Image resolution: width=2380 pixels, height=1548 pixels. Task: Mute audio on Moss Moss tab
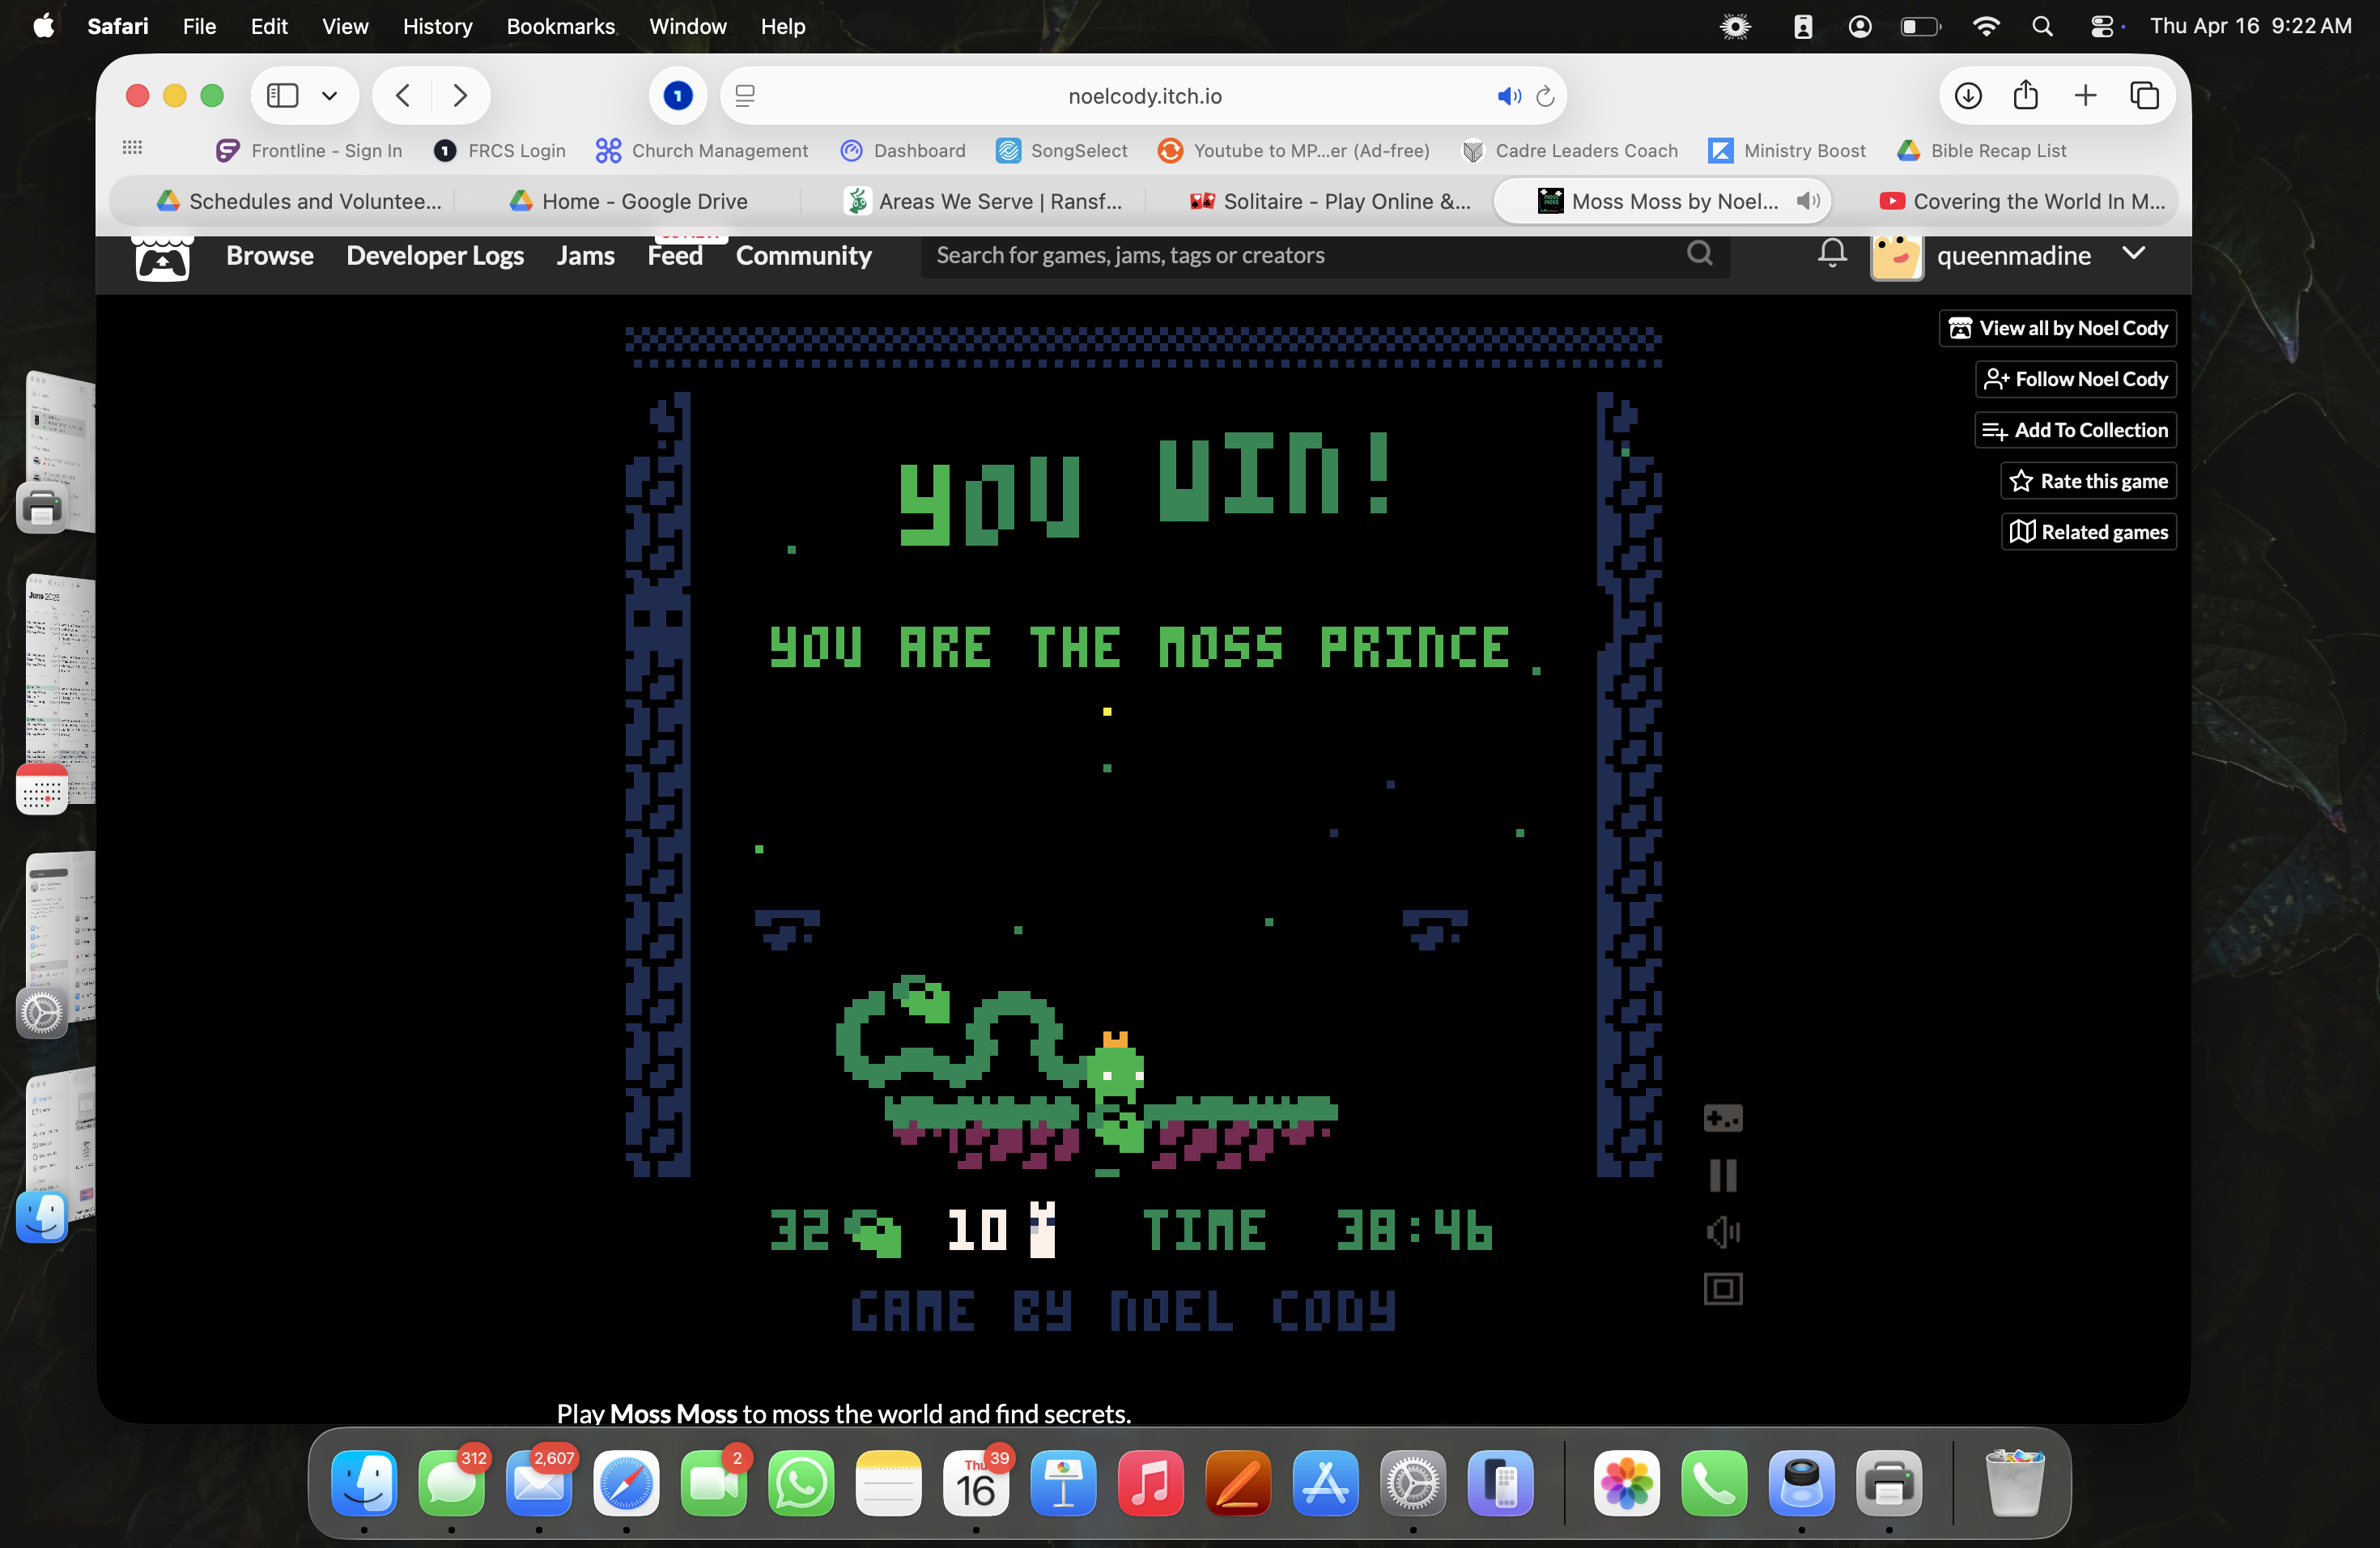pyautogui.click(x=1806, y=201)
